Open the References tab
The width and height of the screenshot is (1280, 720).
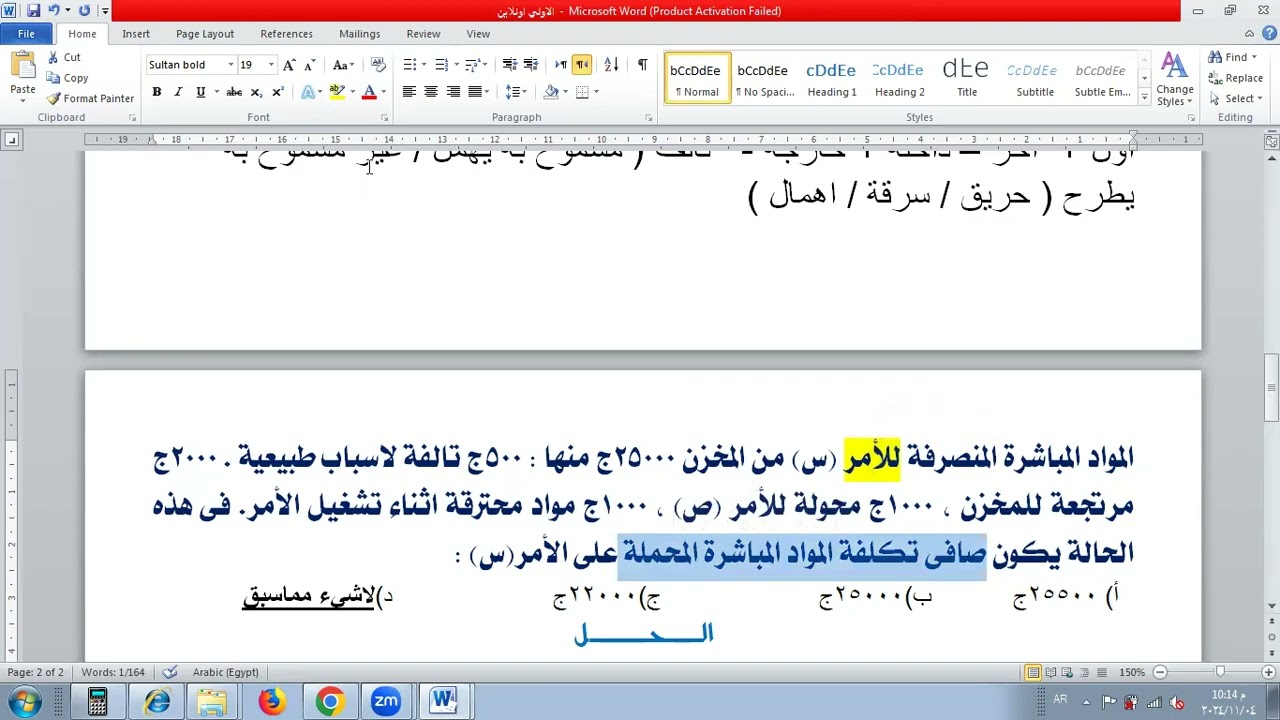286,34
